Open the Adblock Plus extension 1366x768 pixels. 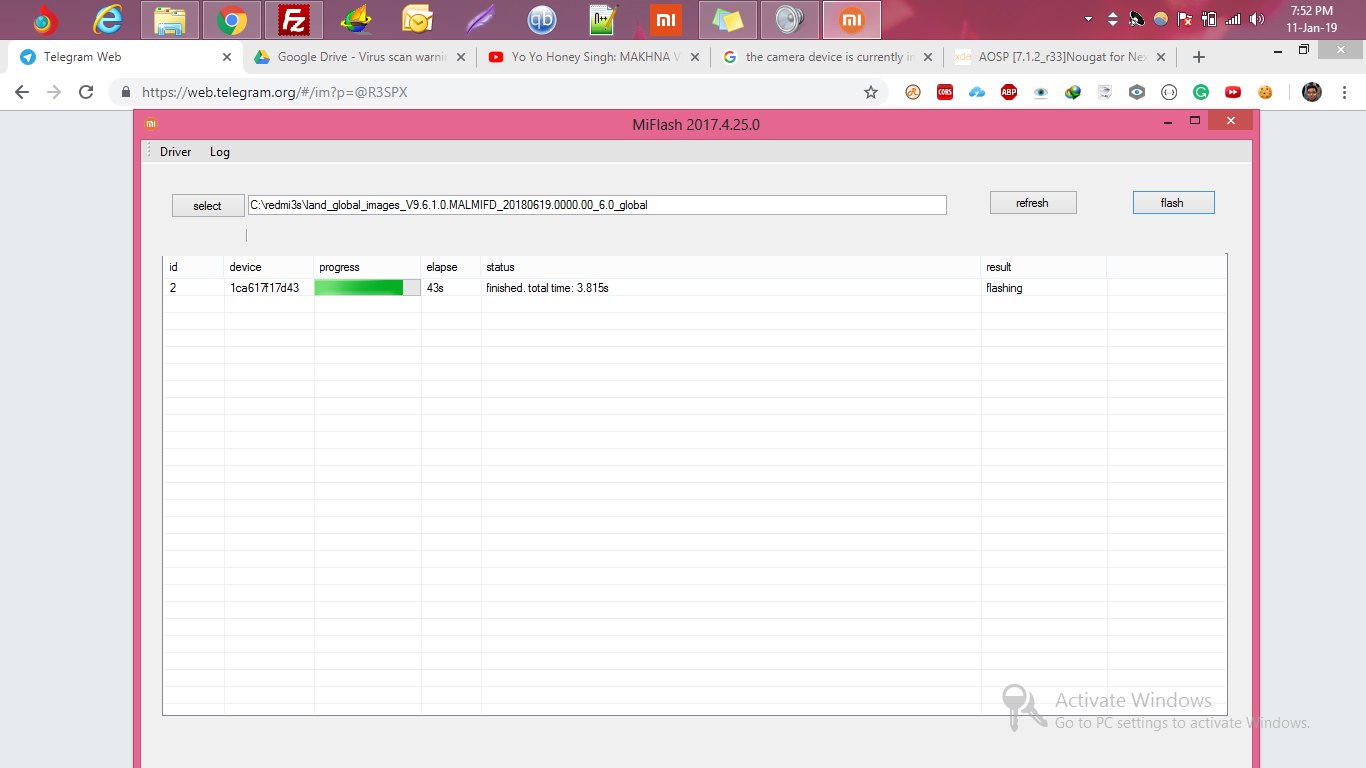click(1009, 92)
